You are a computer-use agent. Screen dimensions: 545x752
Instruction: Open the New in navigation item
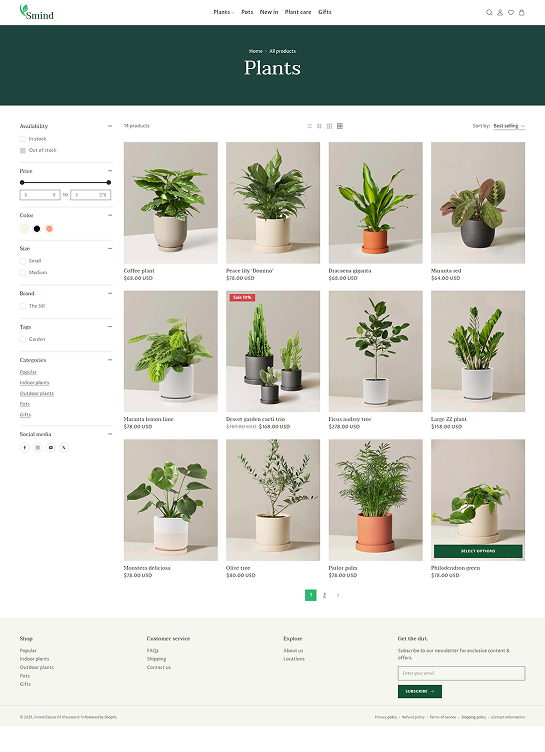pos(269,12)
